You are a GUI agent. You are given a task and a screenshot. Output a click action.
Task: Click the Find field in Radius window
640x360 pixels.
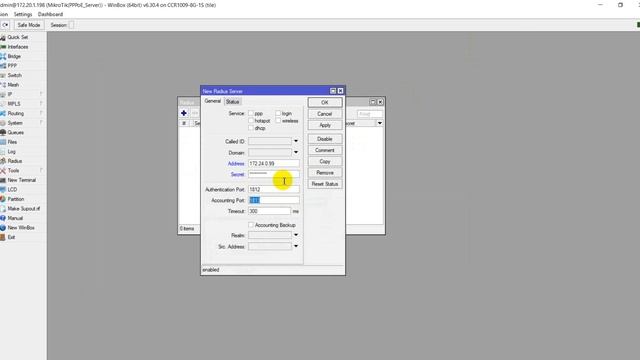[370, 114]
